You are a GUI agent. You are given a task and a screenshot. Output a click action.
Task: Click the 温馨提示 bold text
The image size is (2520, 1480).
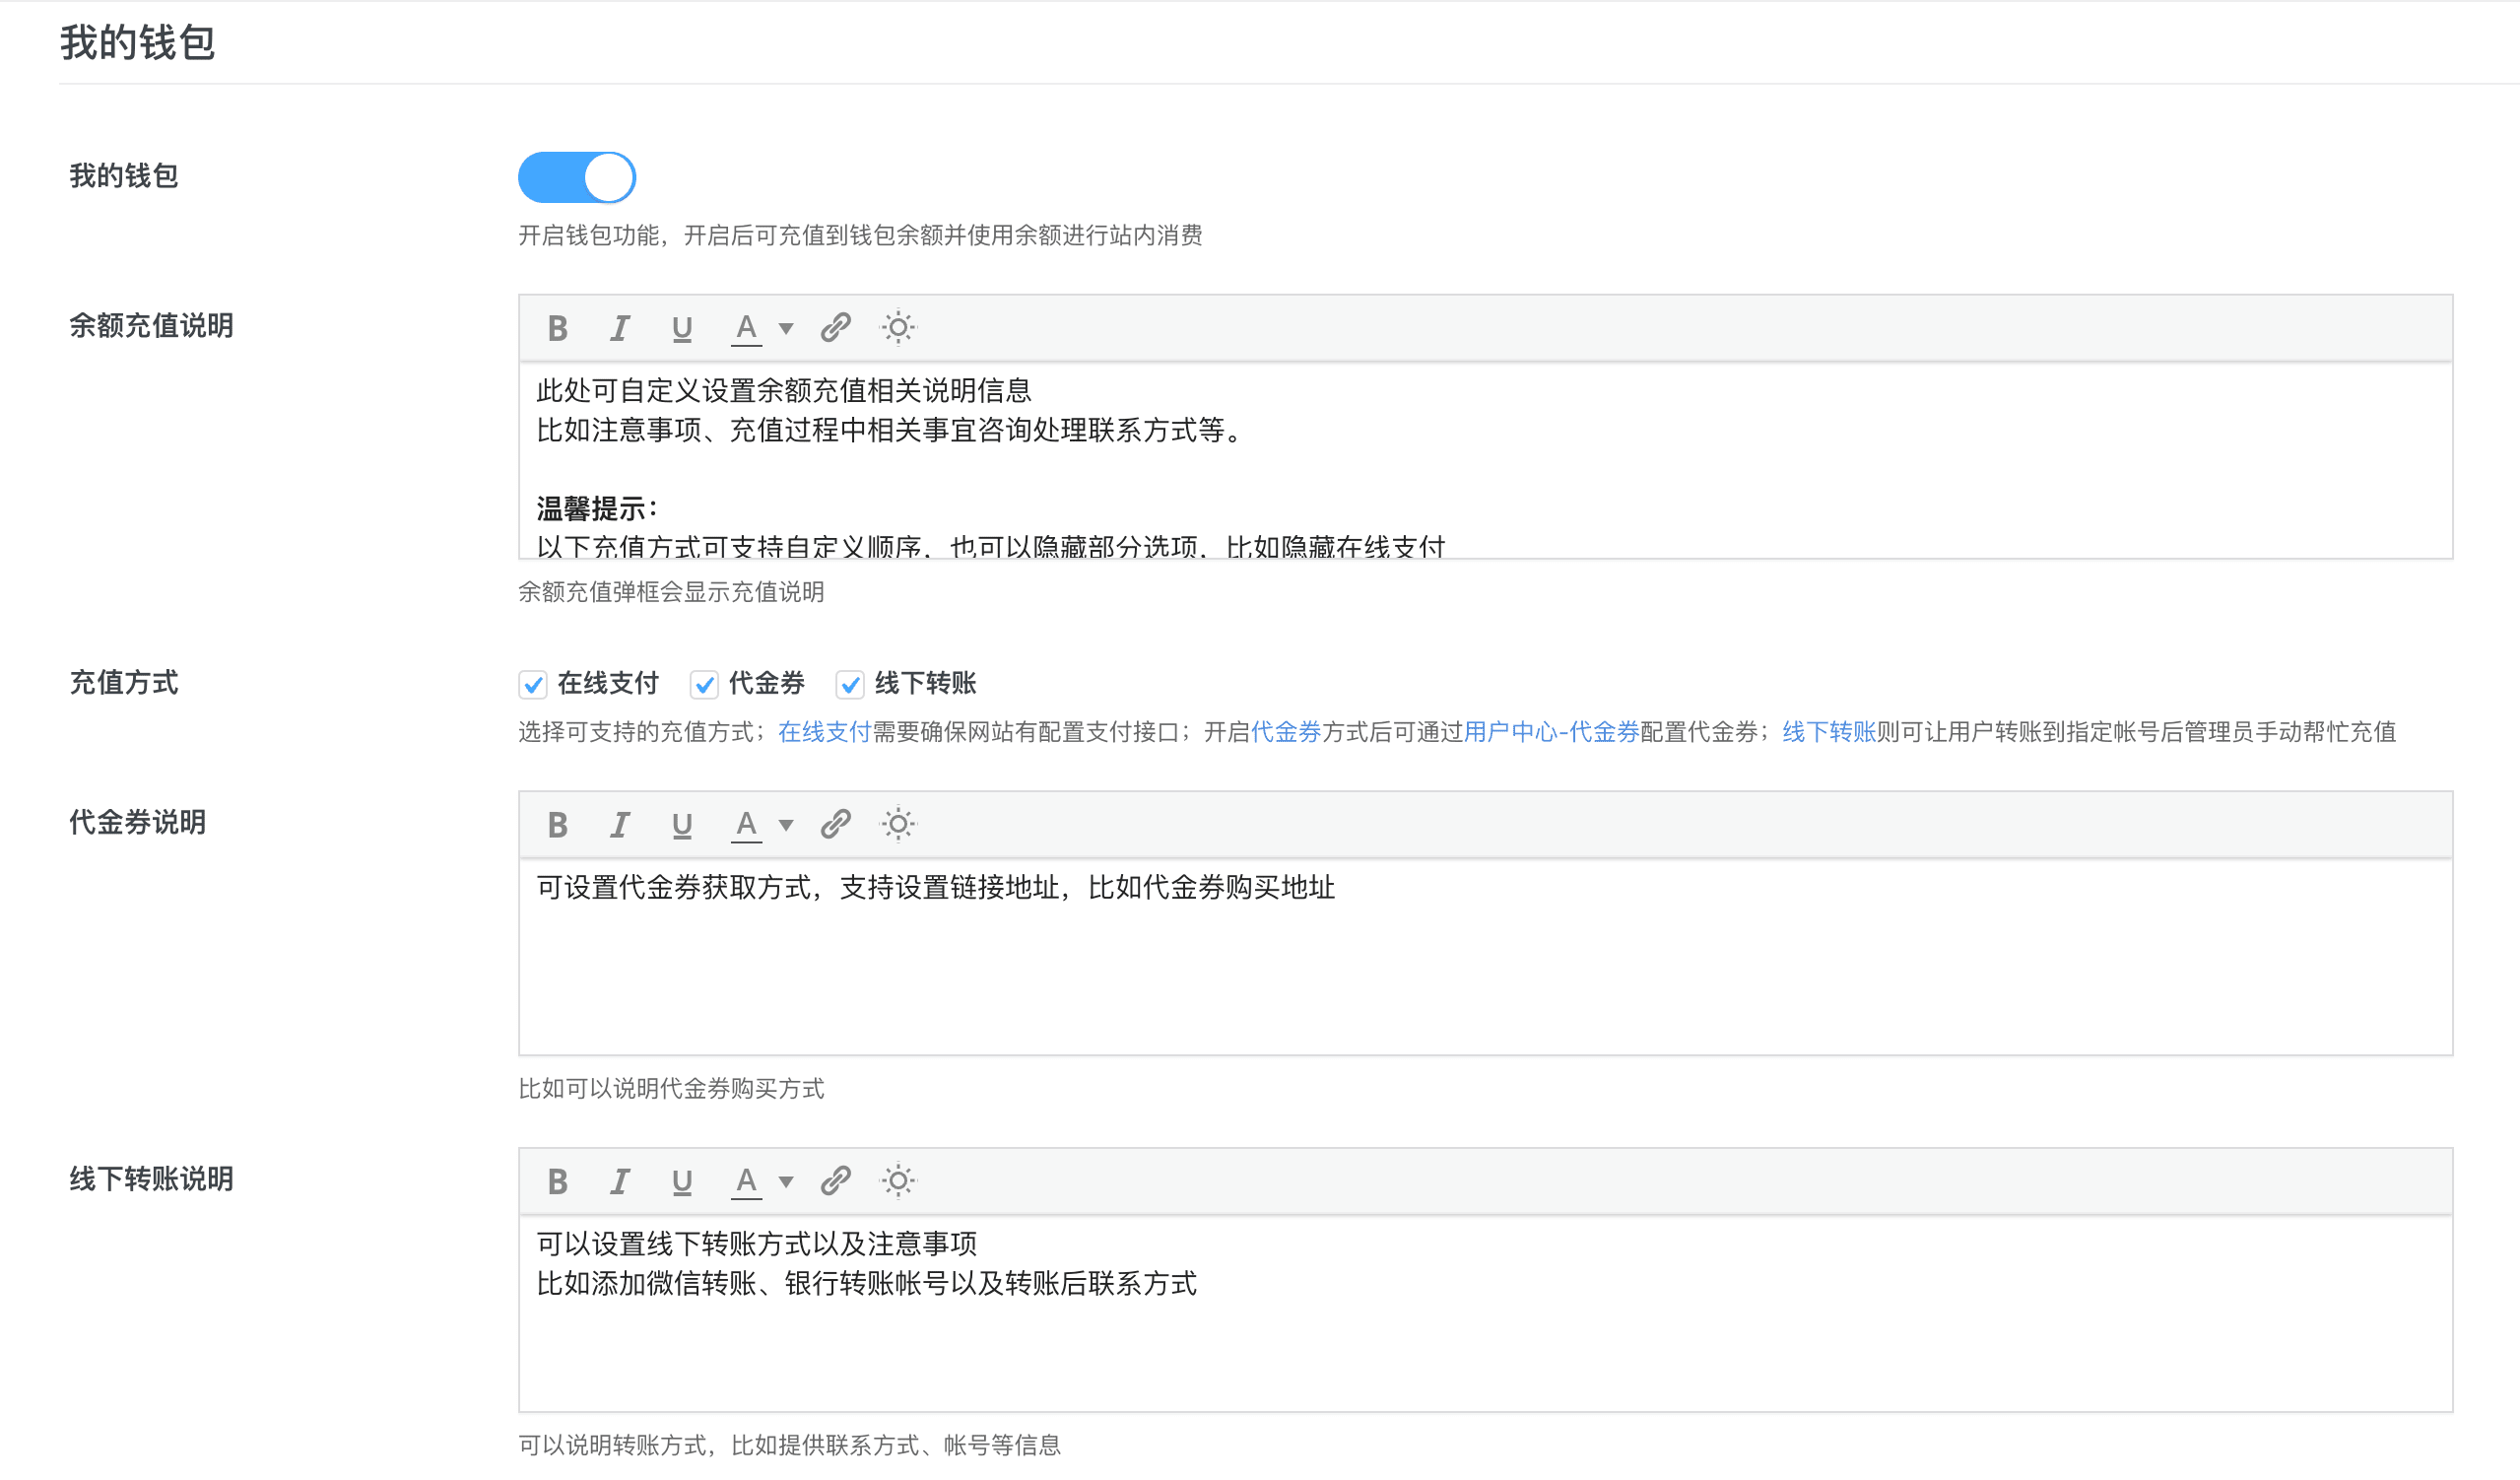click(x=596, y=509)
